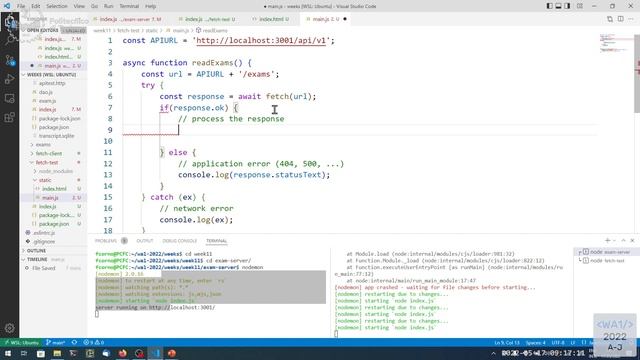Collapse the fetch-test folder
This screenshot has height=360, width=640.
pyautogui.click(x=46, y=162)
